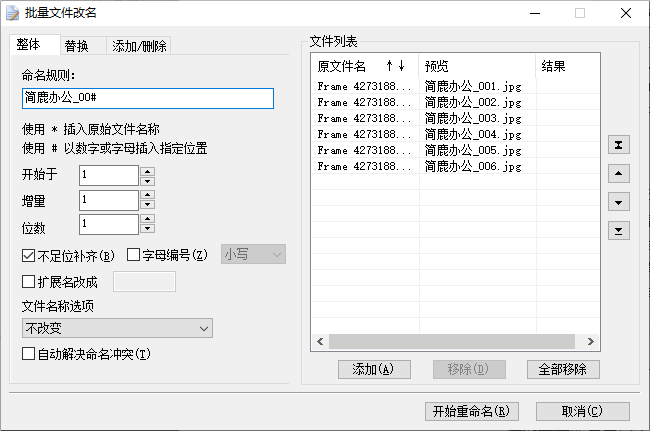Decrease the 增量 value with down arrow
This screenshot has height=431, width=650.
pos(148,204)
